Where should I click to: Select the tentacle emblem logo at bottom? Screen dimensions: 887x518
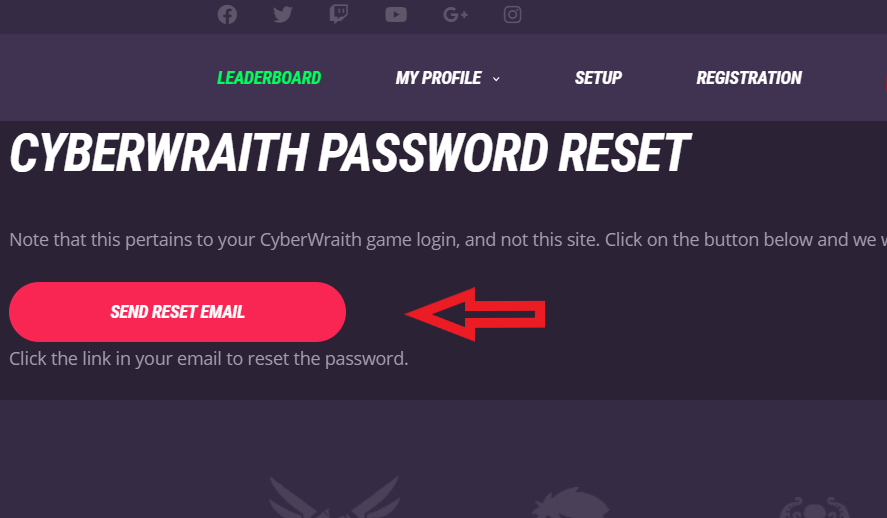point(815,507)
